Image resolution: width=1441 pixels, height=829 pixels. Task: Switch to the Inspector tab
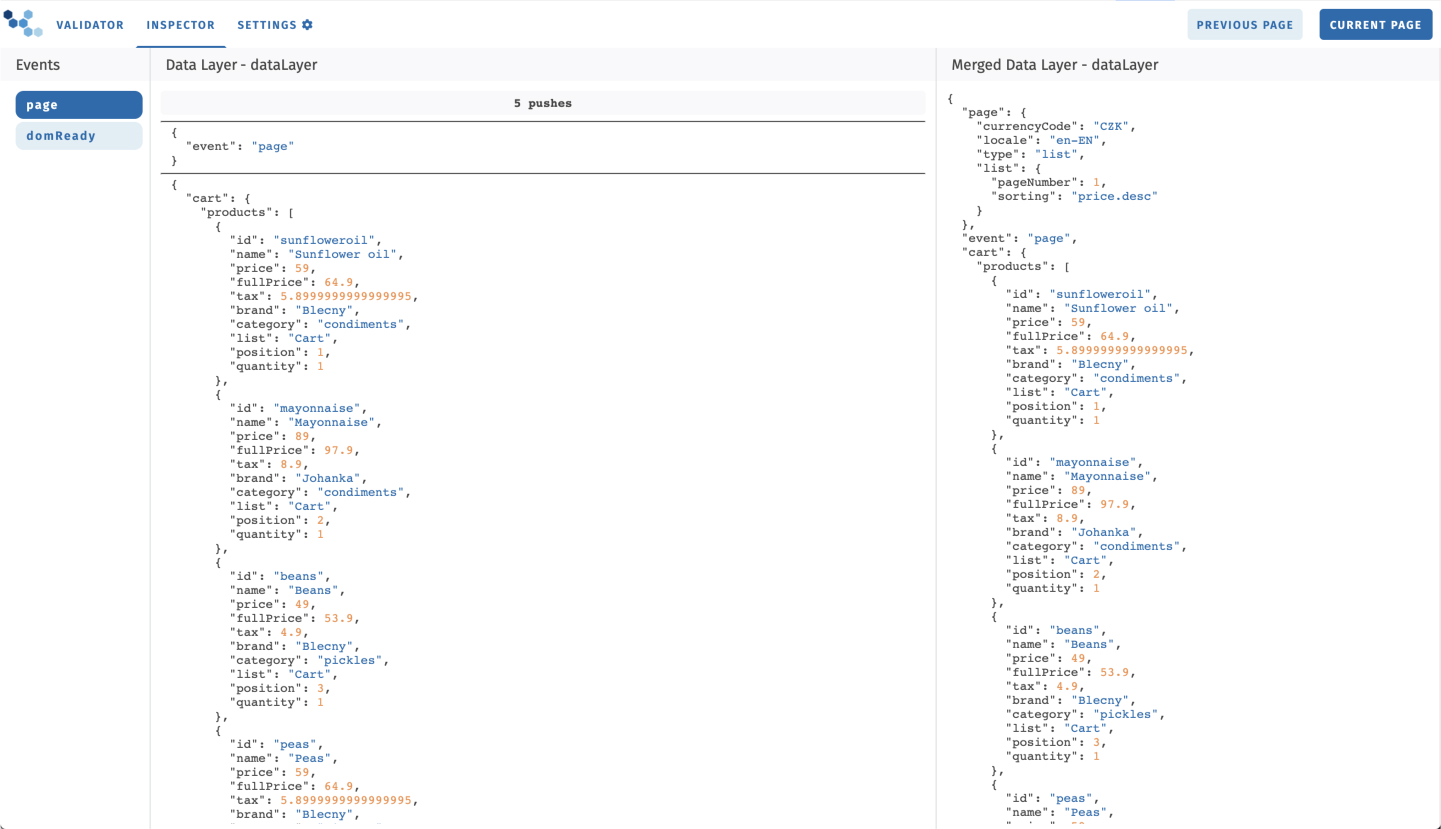tap(180, 25)
